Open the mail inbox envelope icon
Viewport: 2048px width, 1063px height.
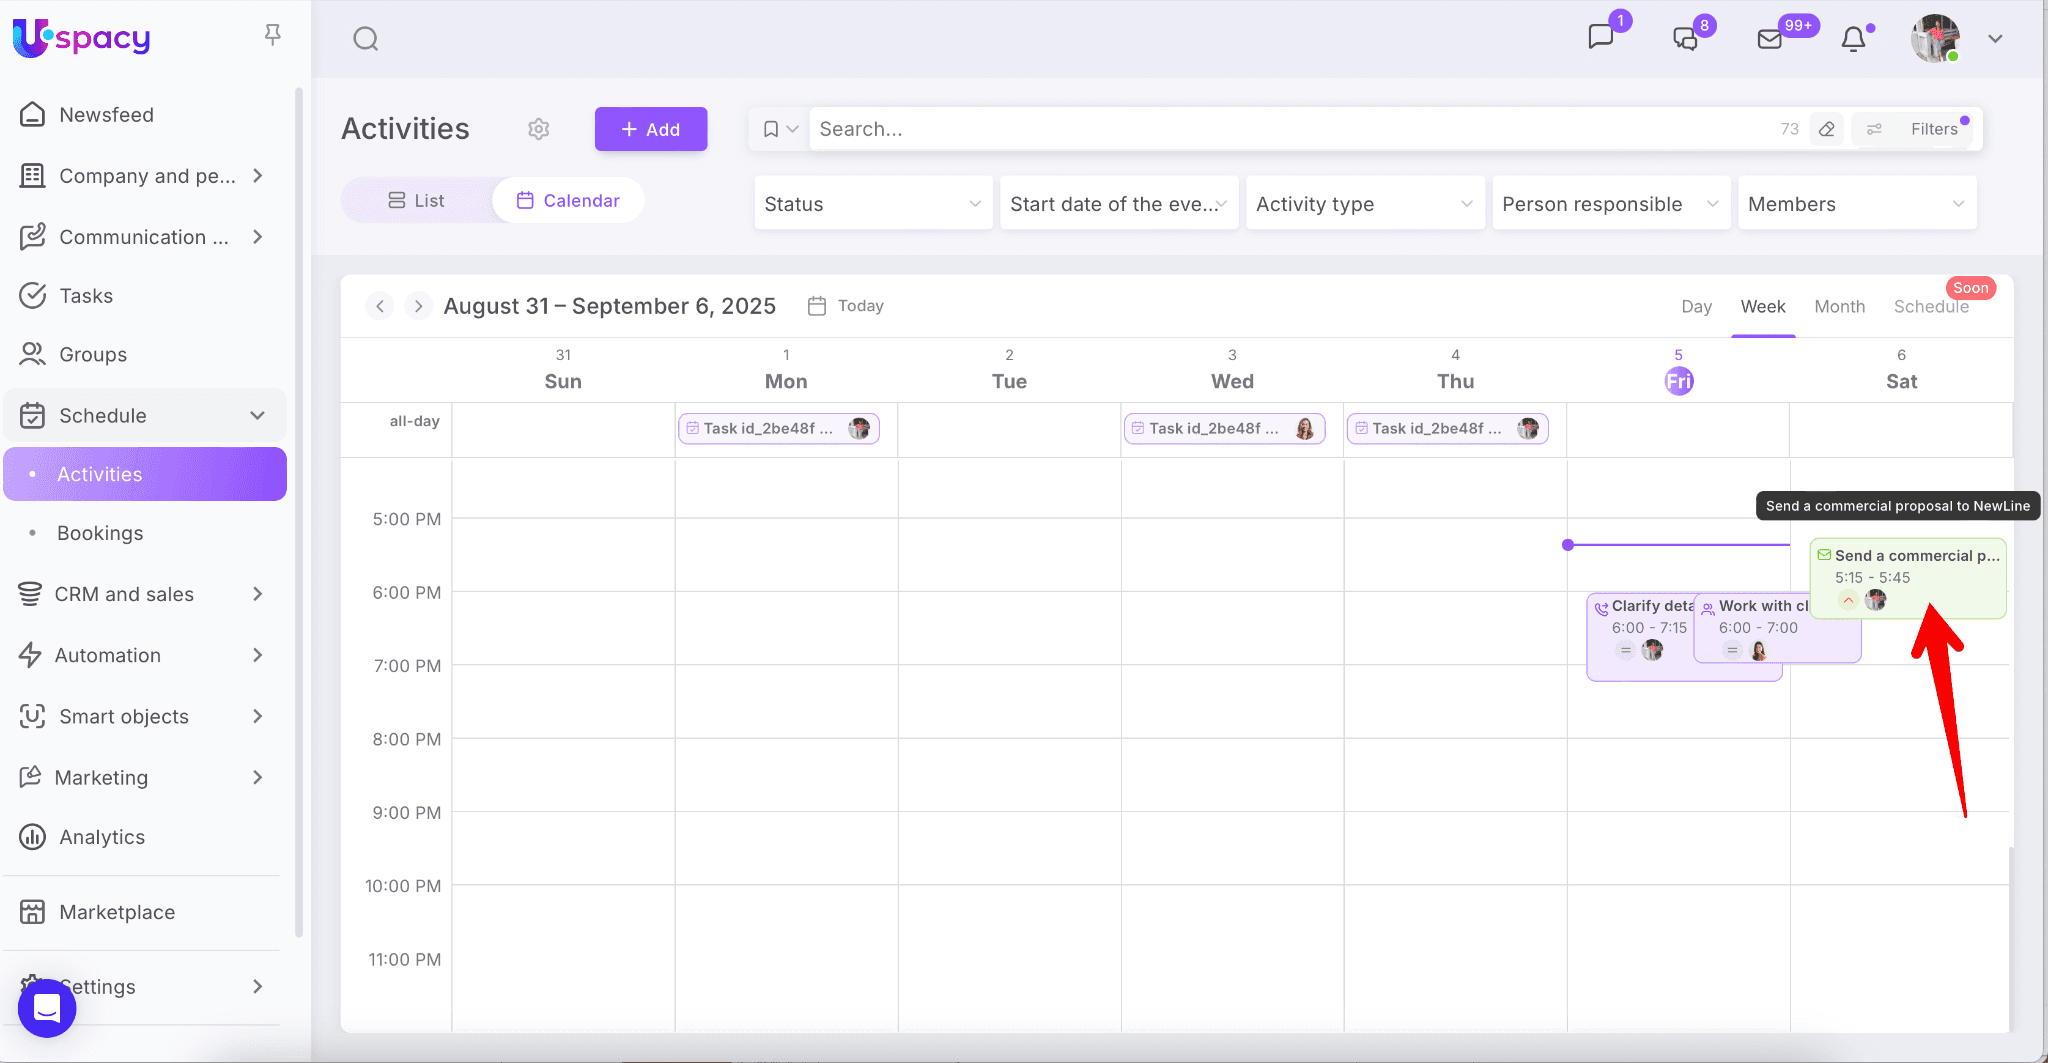coord(1770,39)
